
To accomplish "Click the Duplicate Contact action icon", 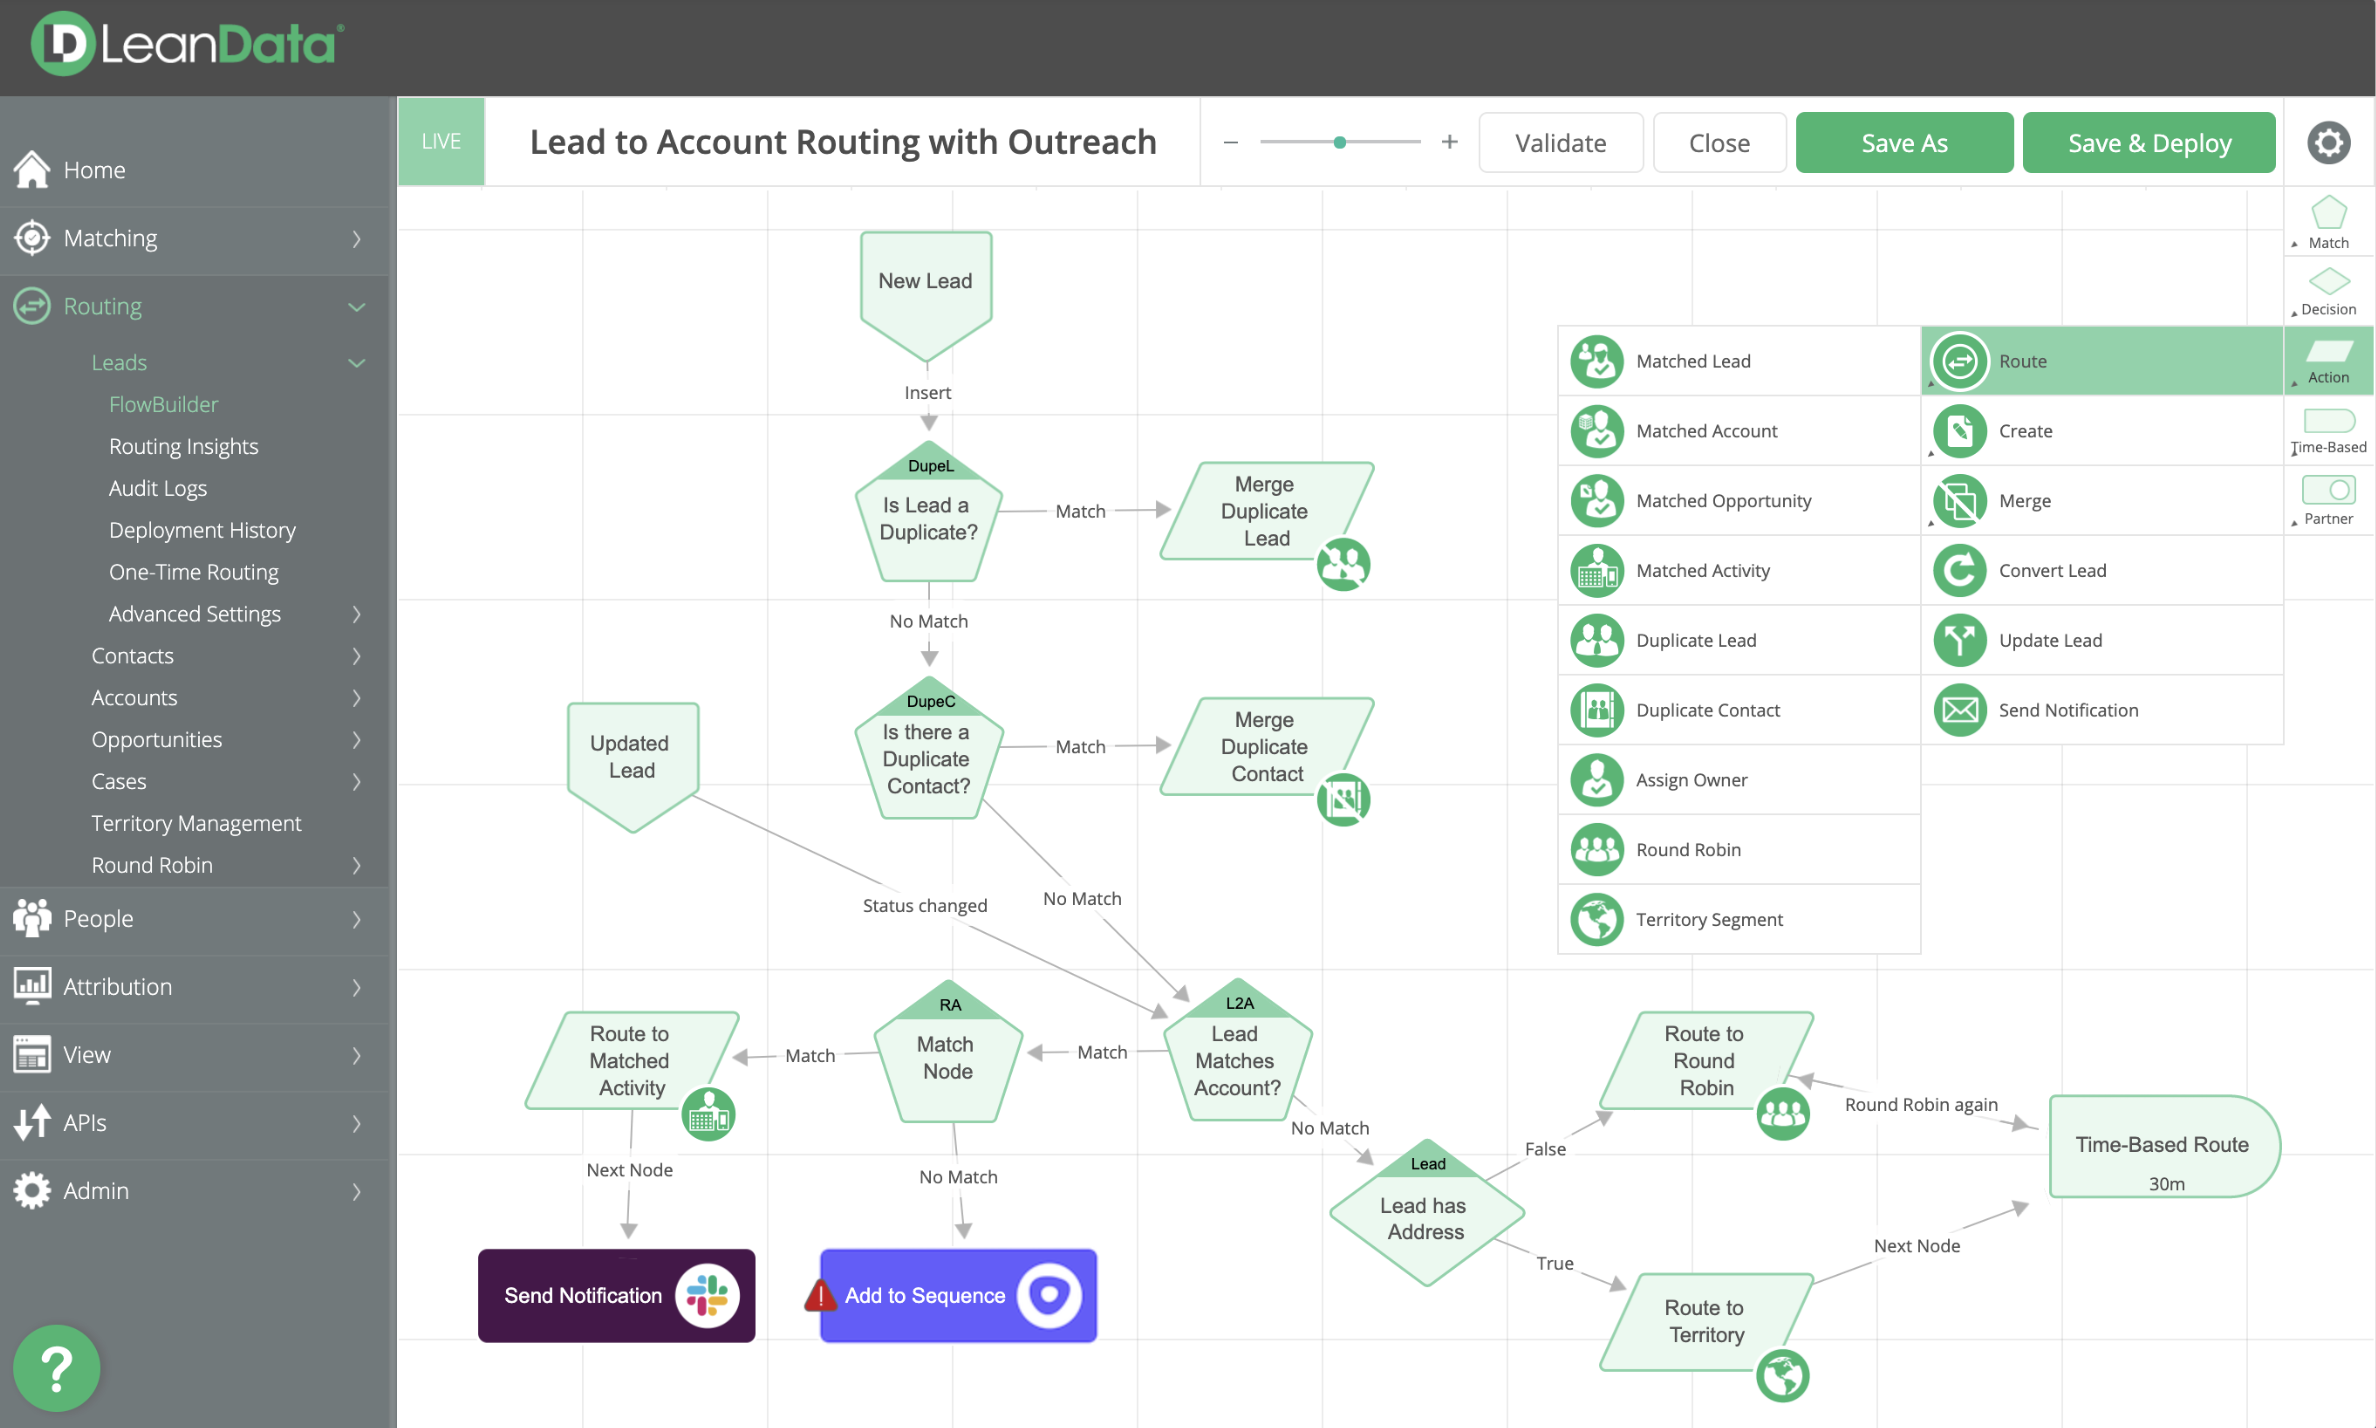I will pyautogui.click(x=1597, y=710).
